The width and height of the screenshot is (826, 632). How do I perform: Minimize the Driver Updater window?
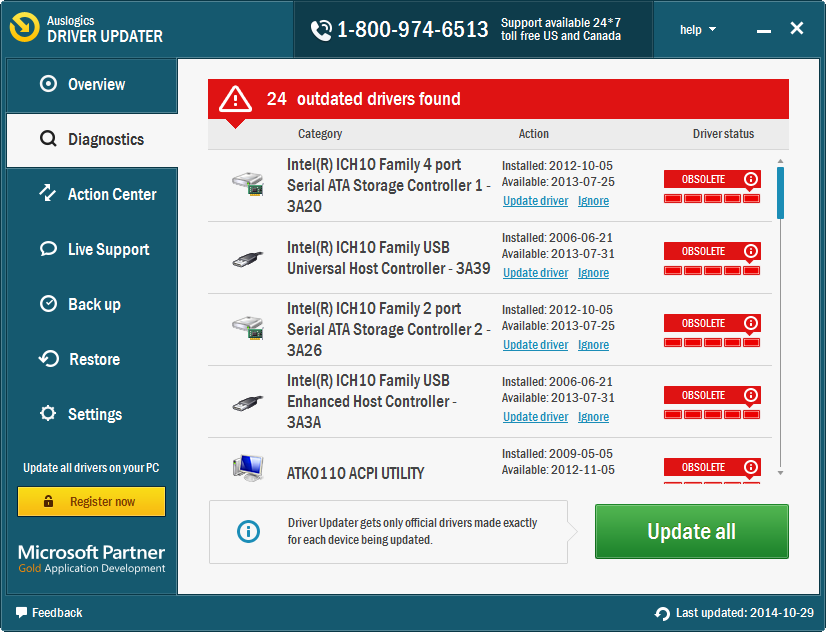(x=764, y=30)
